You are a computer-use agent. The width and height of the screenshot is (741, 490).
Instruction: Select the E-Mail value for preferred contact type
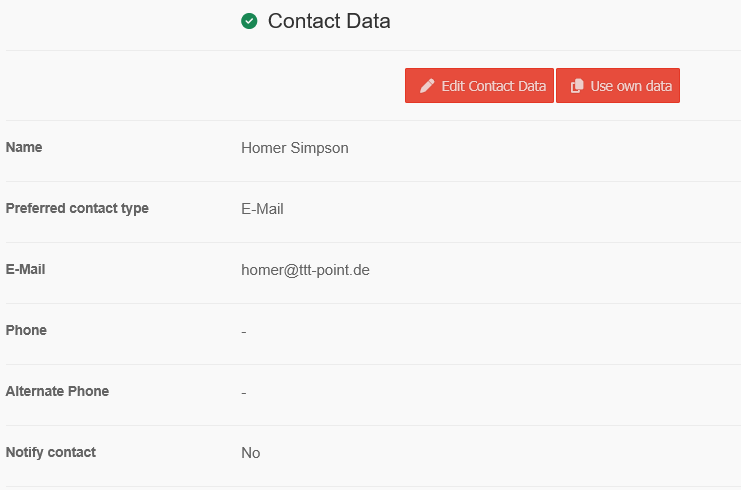tap(263, 209)
